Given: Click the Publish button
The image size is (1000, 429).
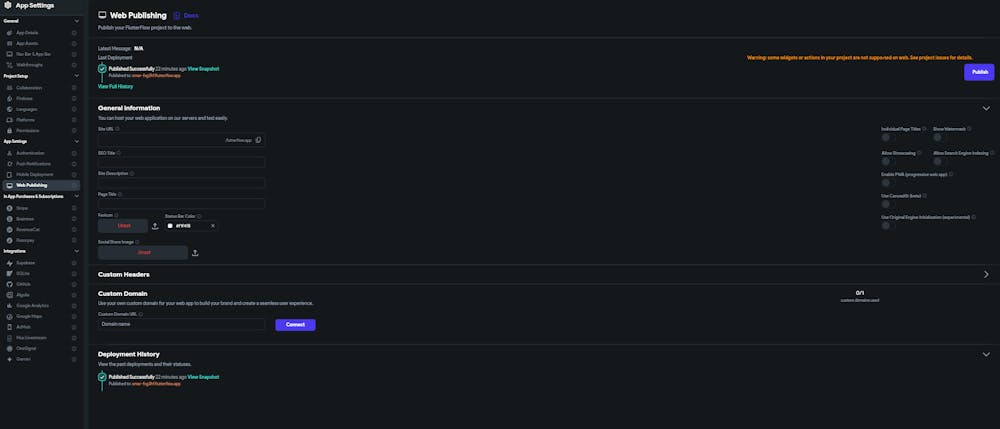Looking at the screenshot, I should click(x=979, y=72).
